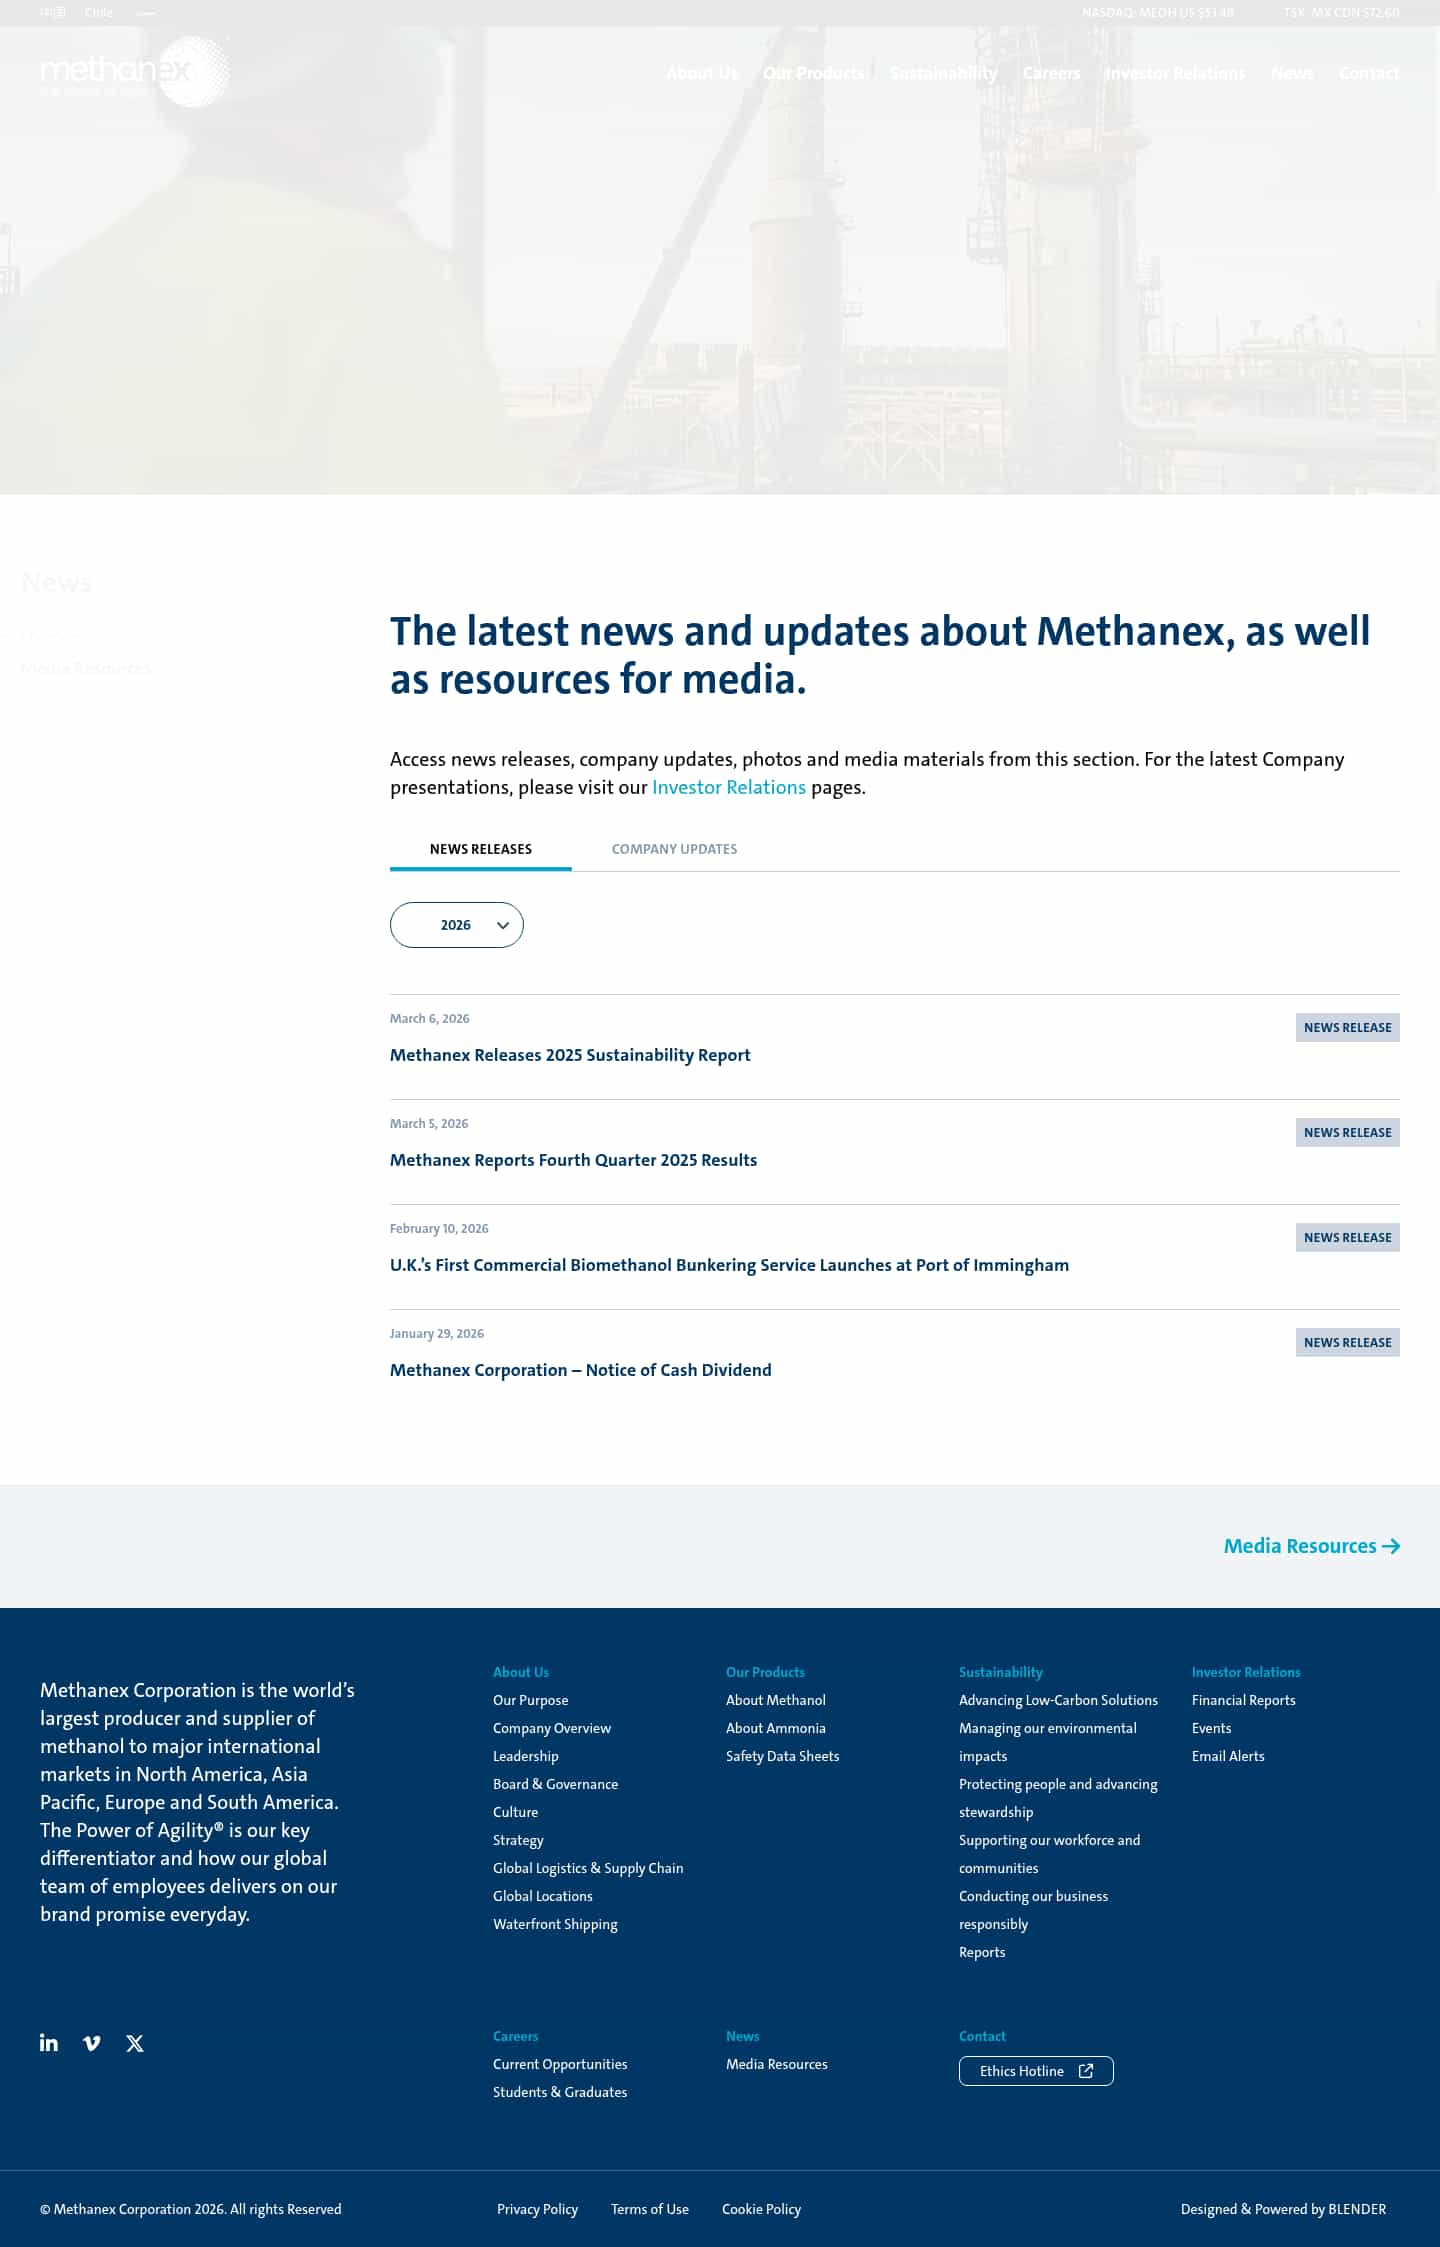Viewport: 1440px width, 2247px height.
Task: Open Events footer link
Action: click(1211, 1728)
